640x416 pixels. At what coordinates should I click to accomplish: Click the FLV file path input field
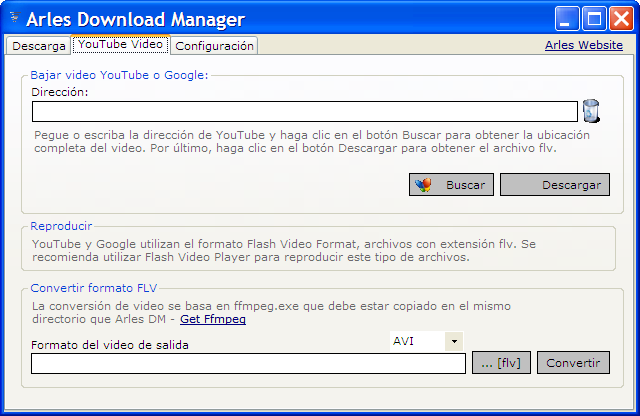pyautogui.click(x=248, y=363)
